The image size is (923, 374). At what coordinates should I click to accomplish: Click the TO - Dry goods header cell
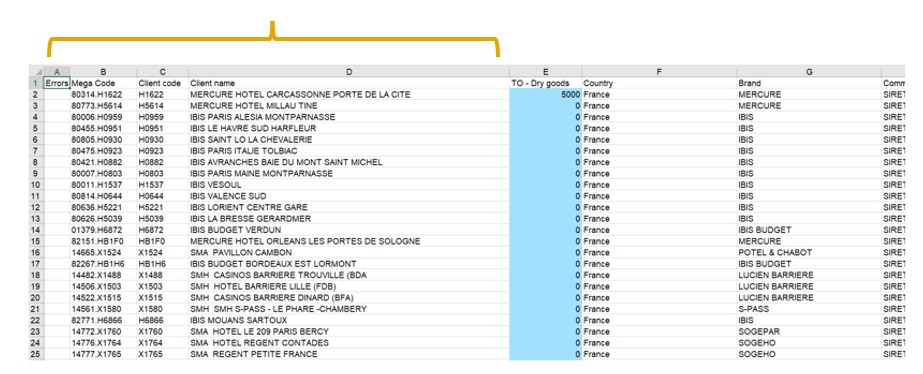pos(546,83)
